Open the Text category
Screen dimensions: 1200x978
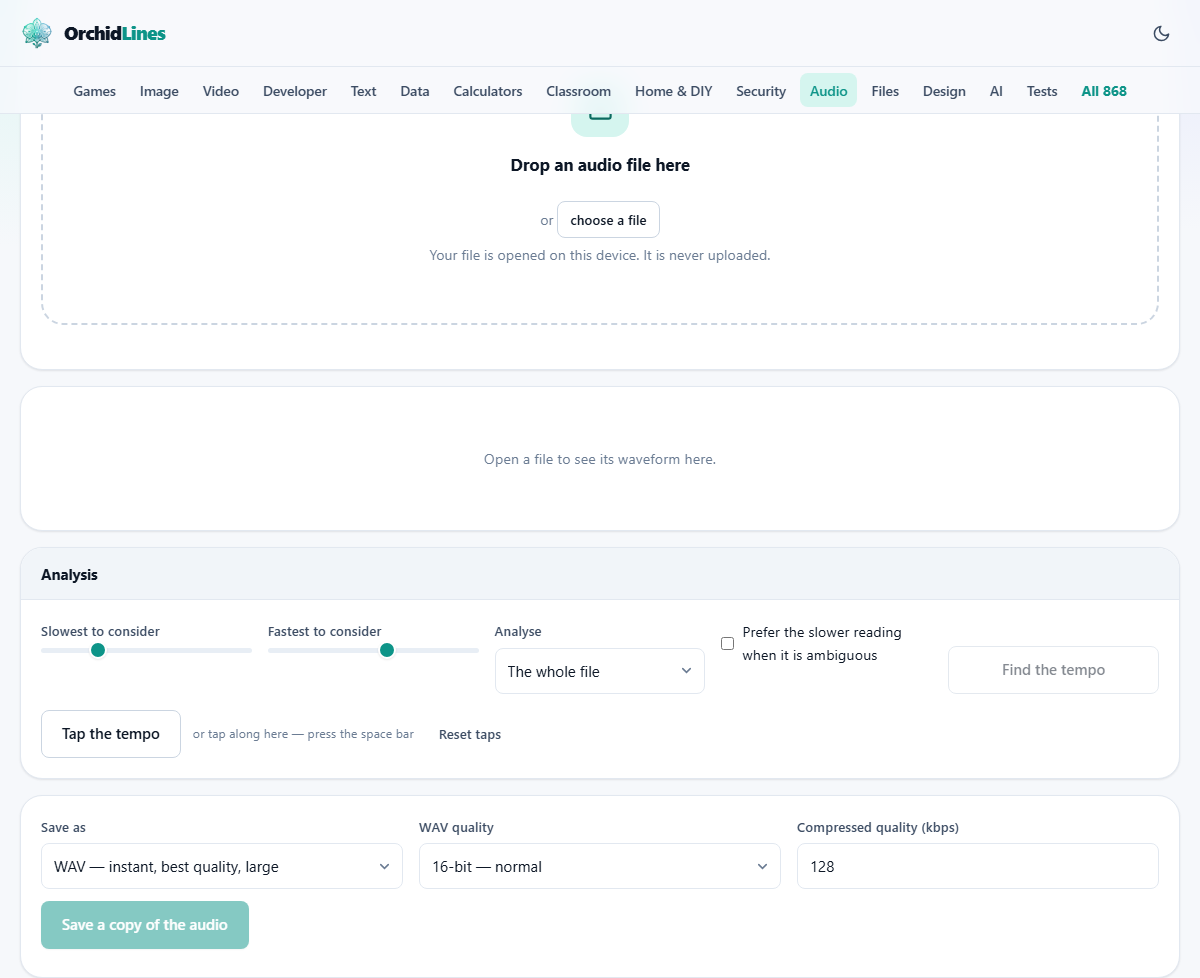364,91
